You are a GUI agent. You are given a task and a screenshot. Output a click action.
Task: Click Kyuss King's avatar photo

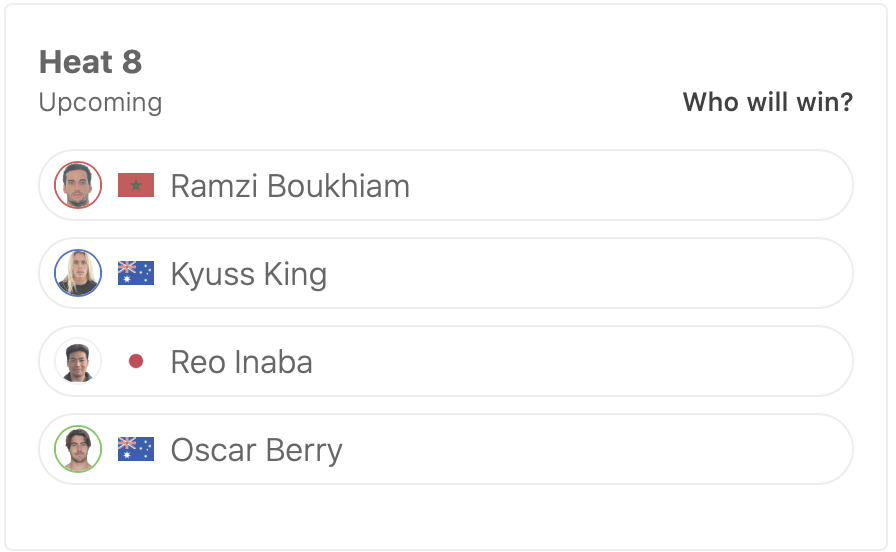pyautogui.click(x=78, y=273)
